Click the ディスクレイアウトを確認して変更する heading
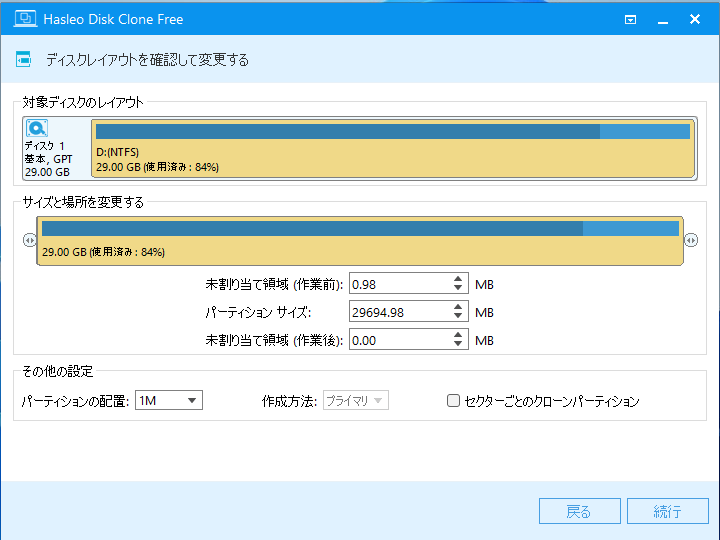 click(x=147, y=60)
